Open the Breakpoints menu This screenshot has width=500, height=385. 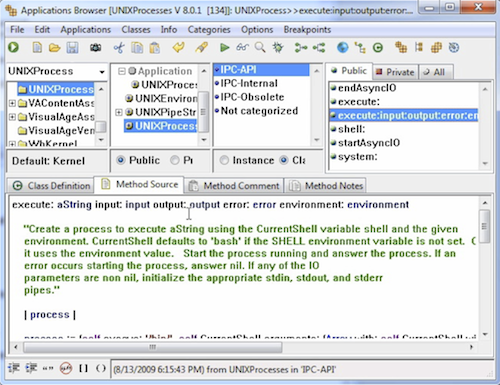pyautogui.click(x=307, y=30)
